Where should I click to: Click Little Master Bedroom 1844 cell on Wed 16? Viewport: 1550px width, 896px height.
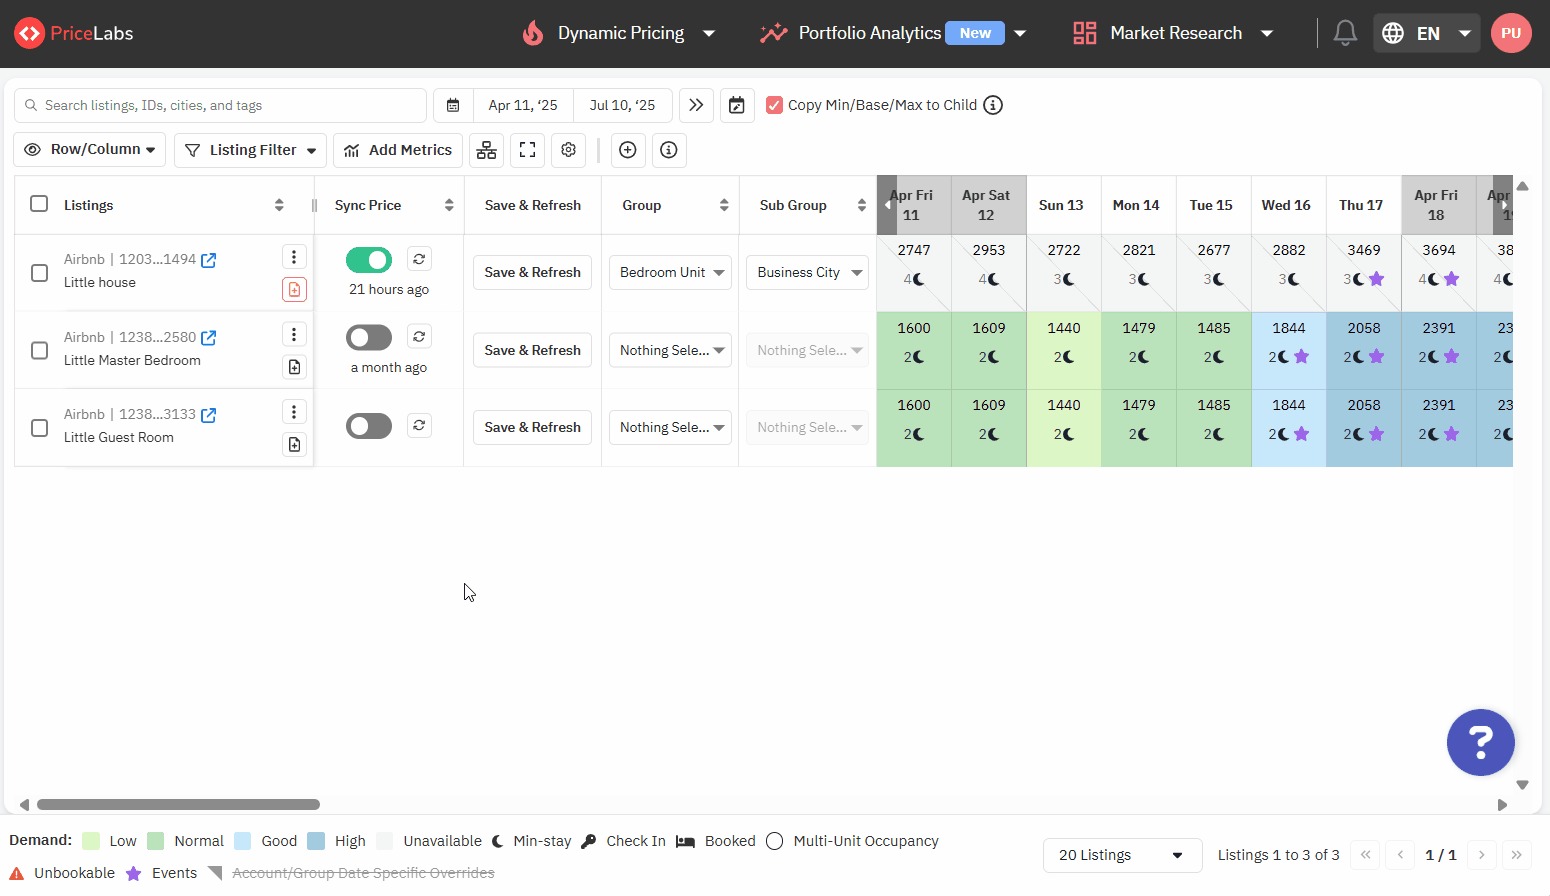[x=1289, y=350]
